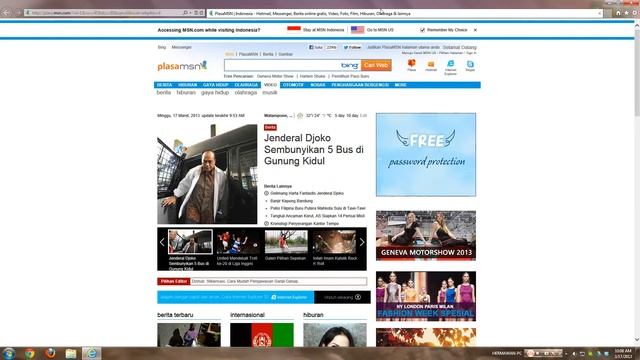640x360 pixels.
Task: Select PlasaMSN search scope tab
Action: [248, 54]
